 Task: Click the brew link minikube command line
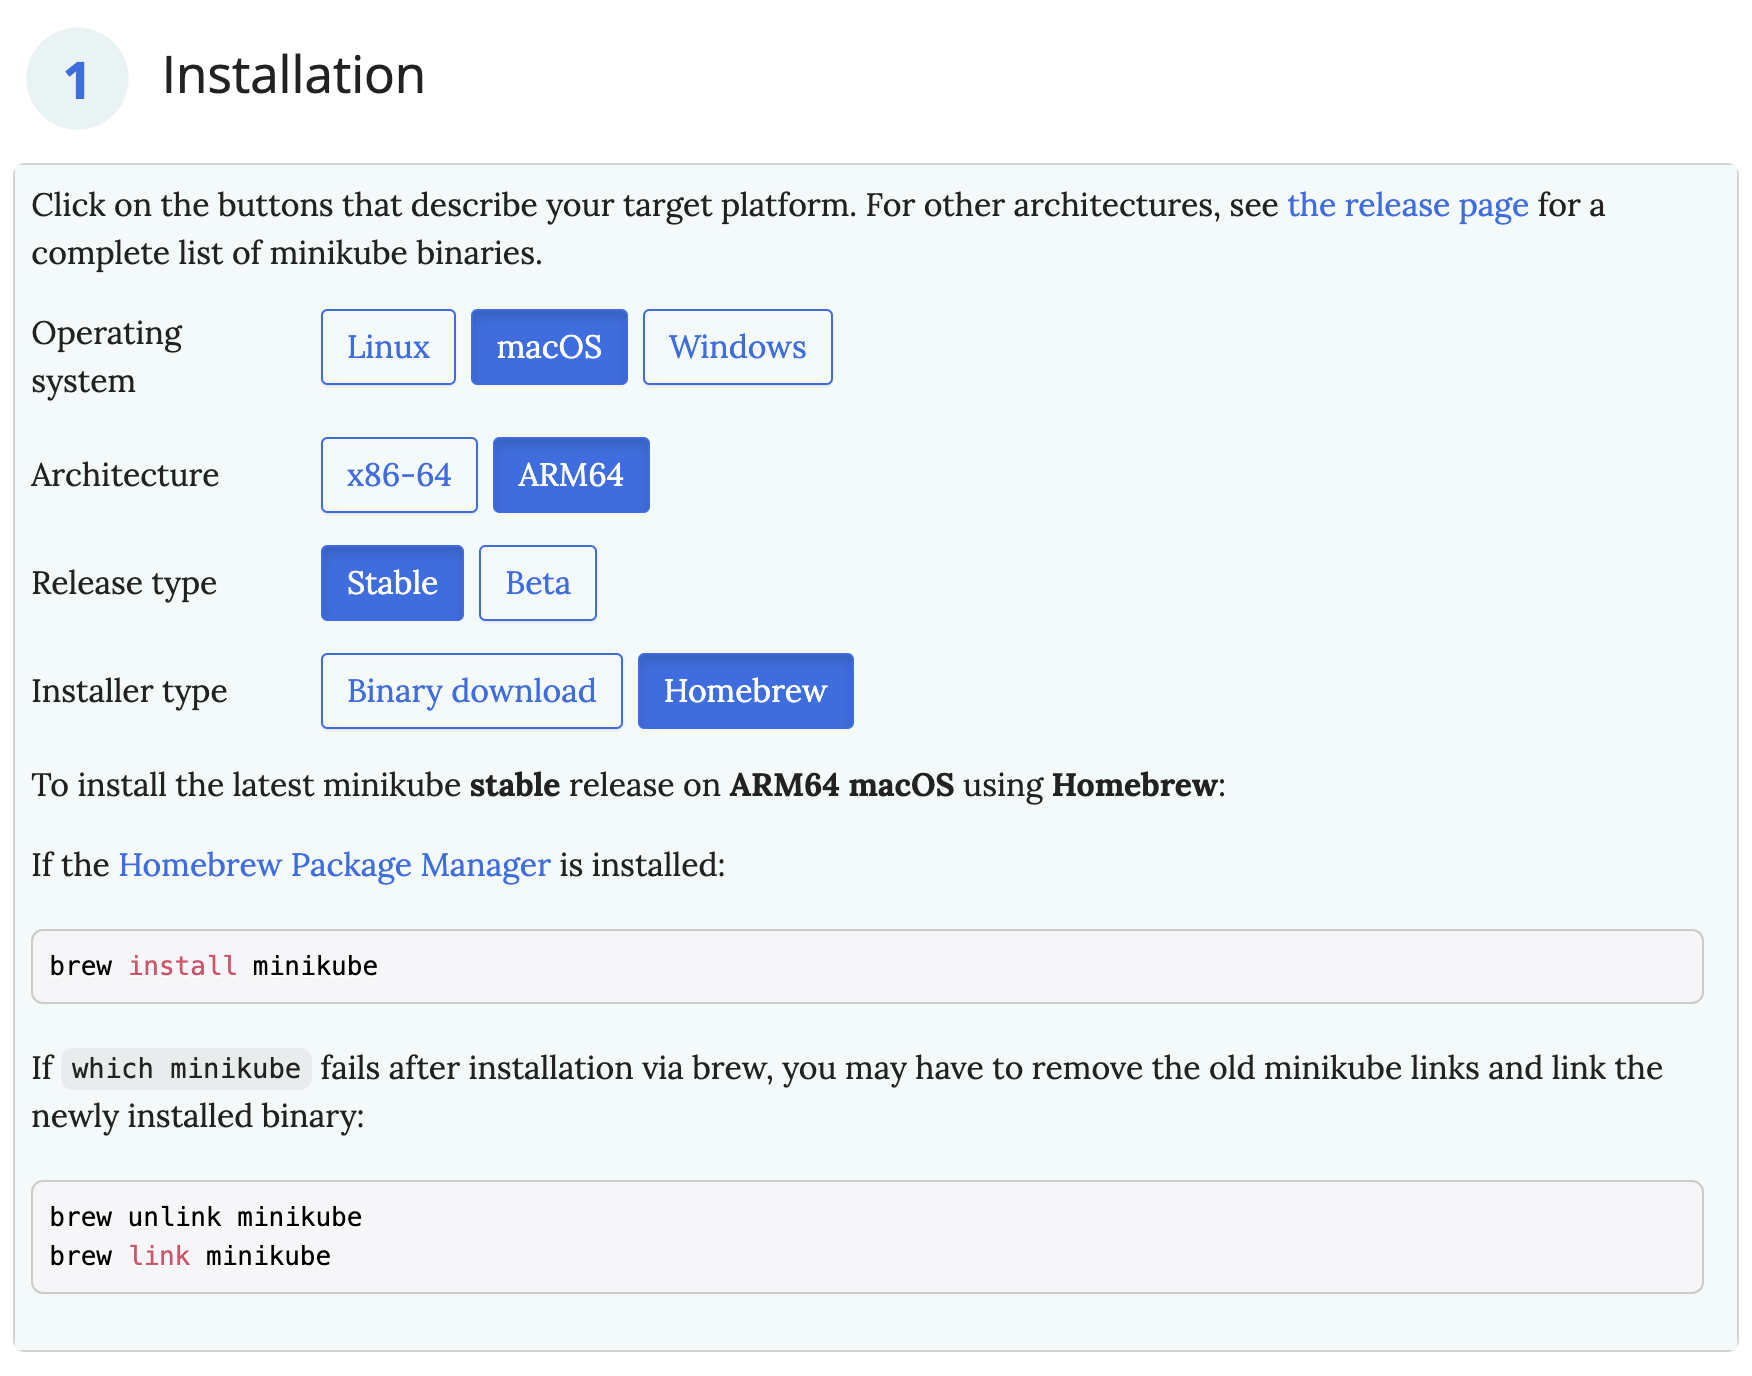[190, 1256]
